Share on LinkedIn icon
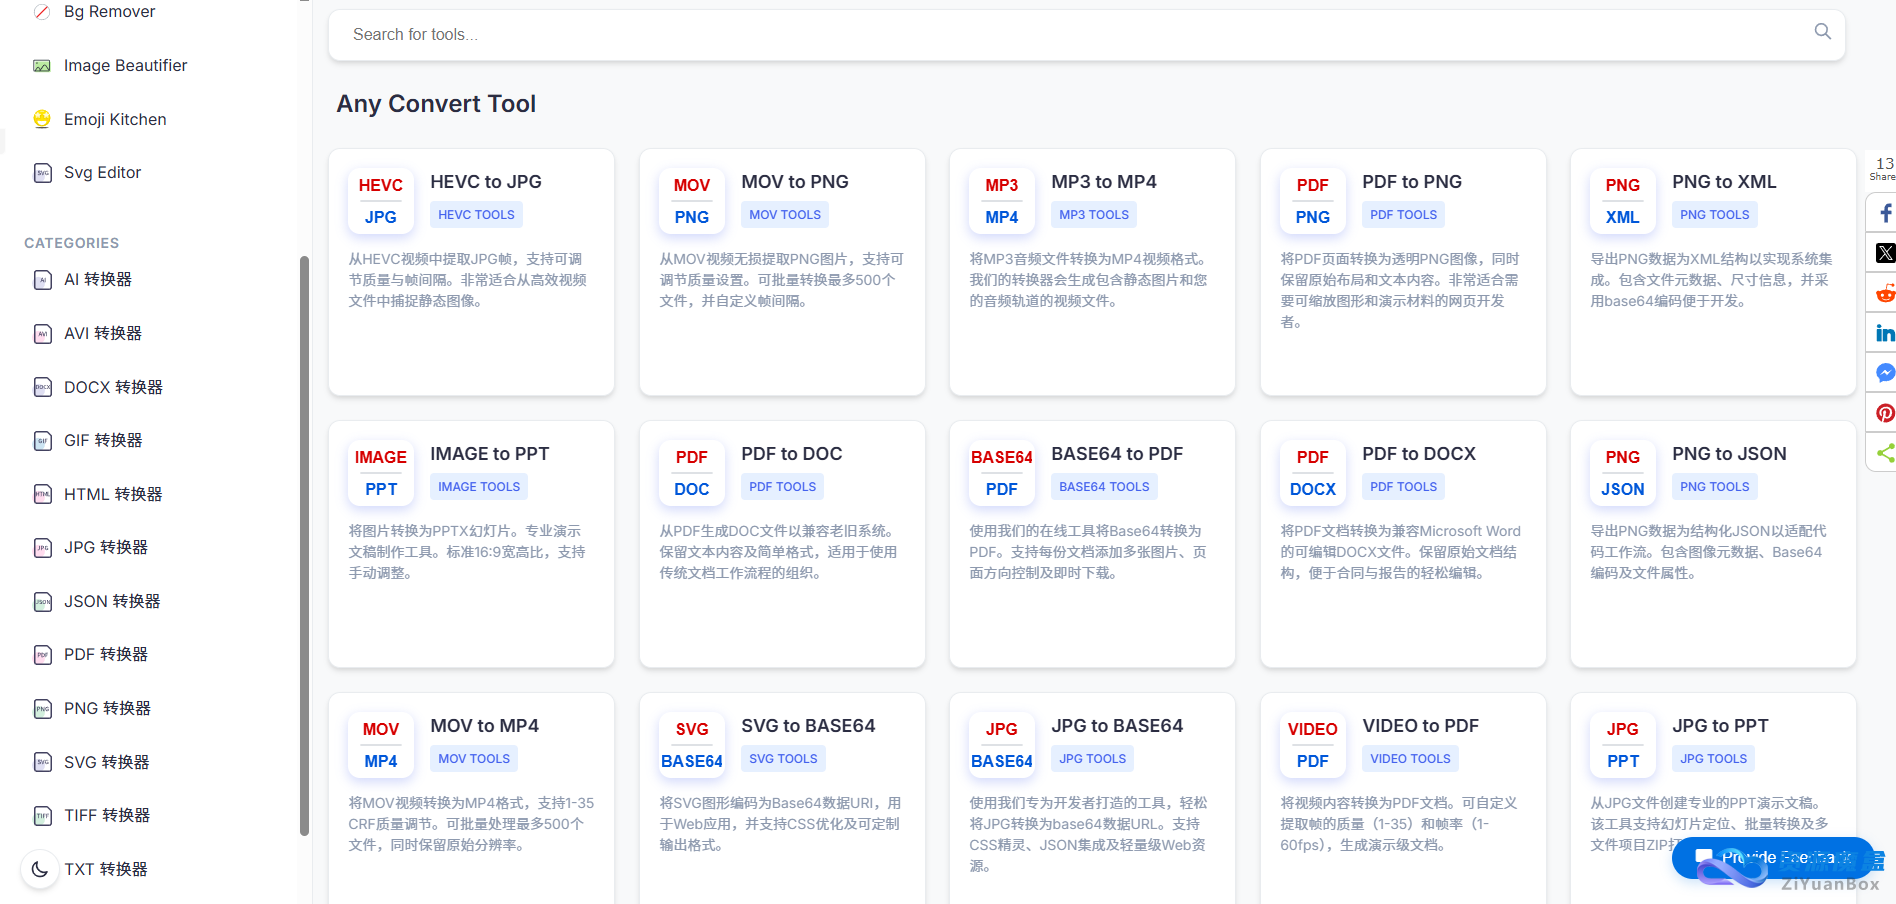Viewport: 1896px width, 904px height. pos(1884,333)
